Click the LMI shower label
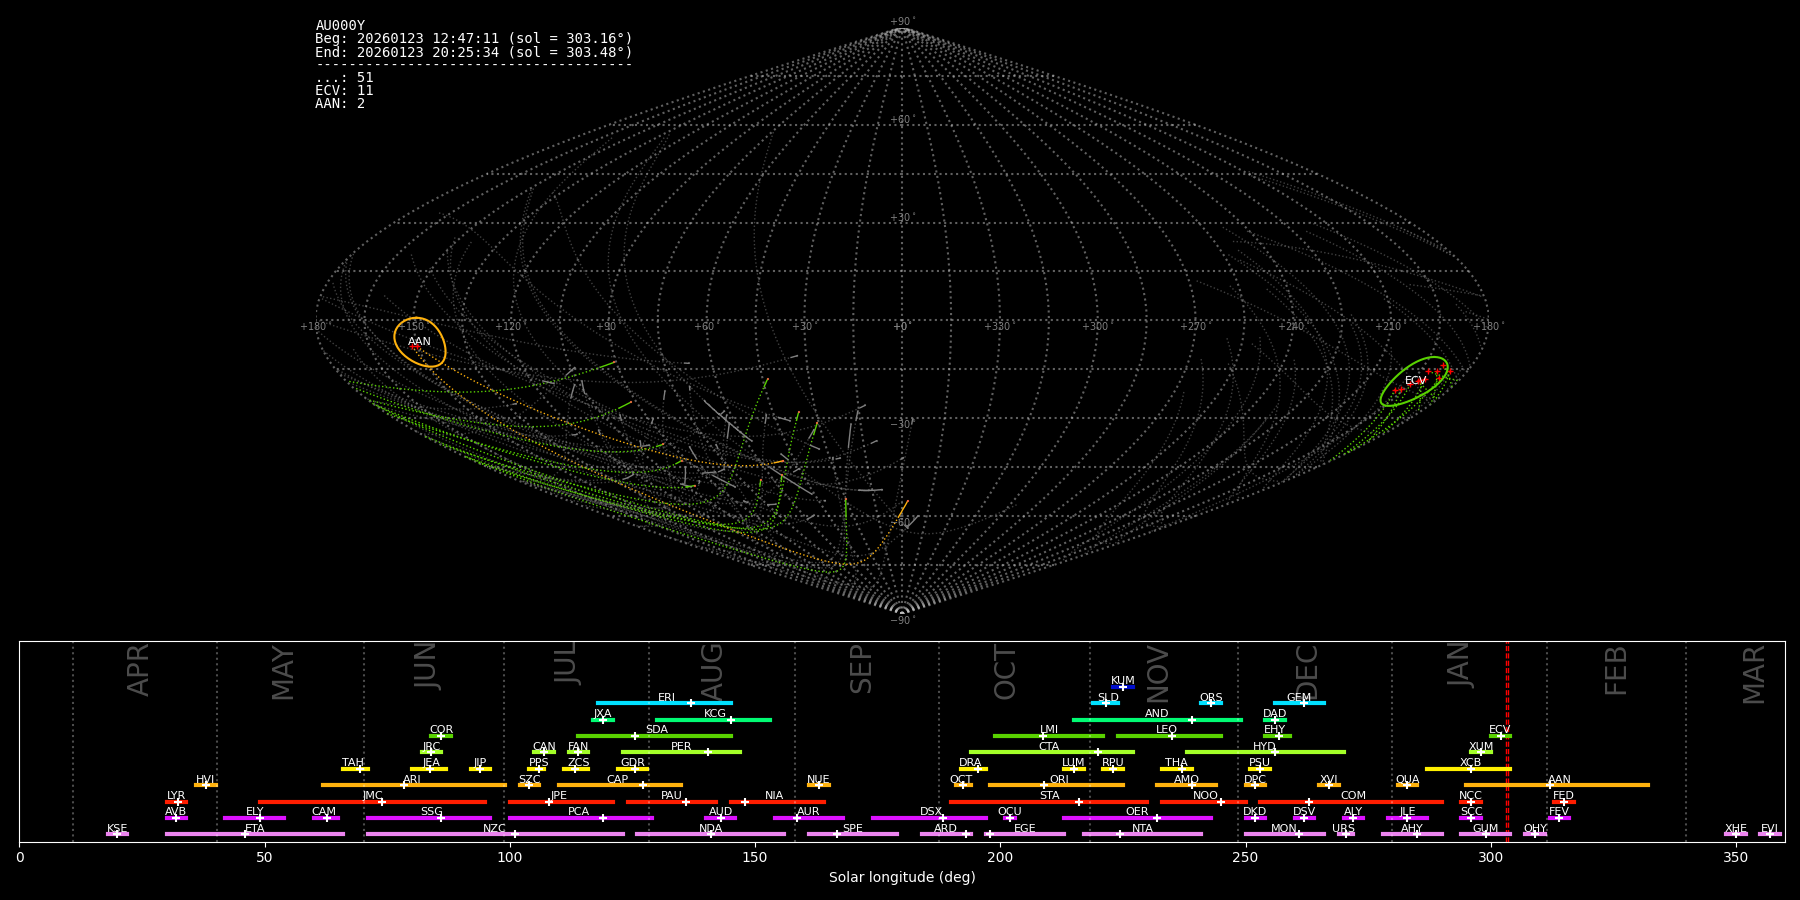This screenshot has width=1800, height=900. 1049,730
